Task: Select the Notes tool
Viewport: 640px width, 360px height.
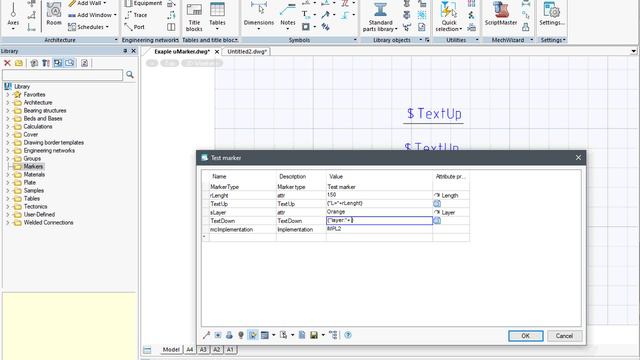Action: [288, 16]
